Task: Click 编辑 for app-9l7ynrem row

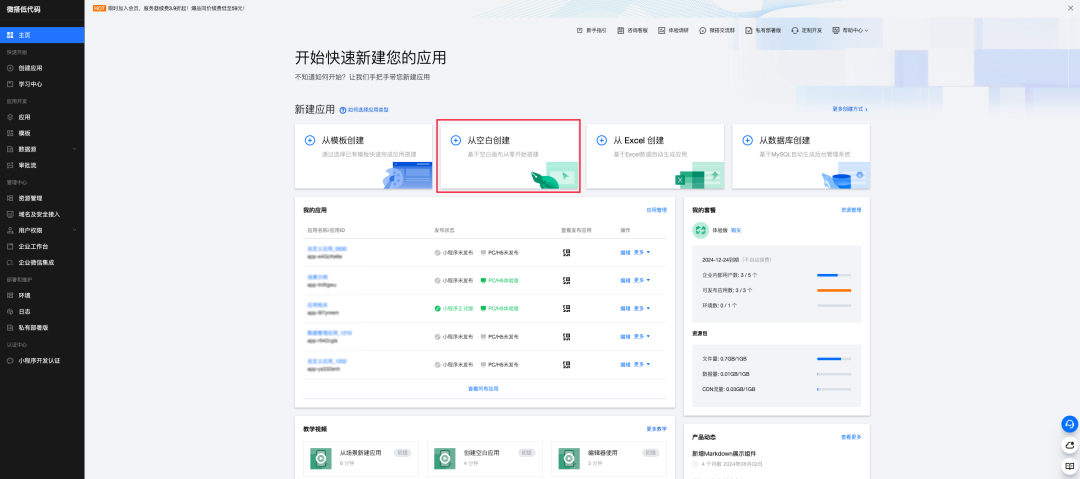Action: 625,308
